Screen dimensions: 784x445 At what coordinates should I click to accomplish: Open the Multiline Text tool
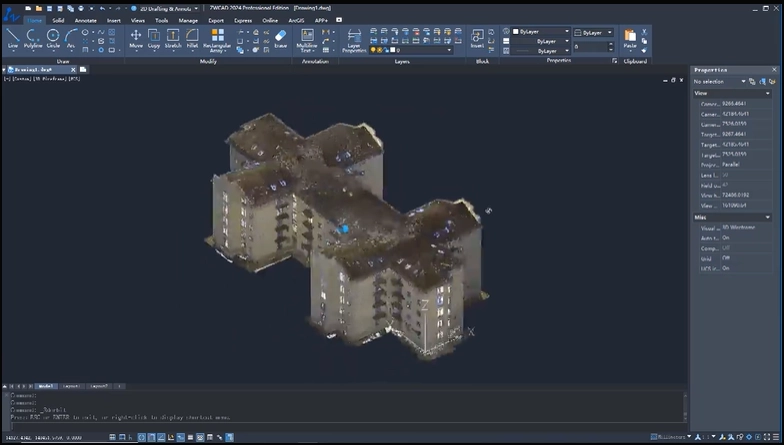point(307,40)
